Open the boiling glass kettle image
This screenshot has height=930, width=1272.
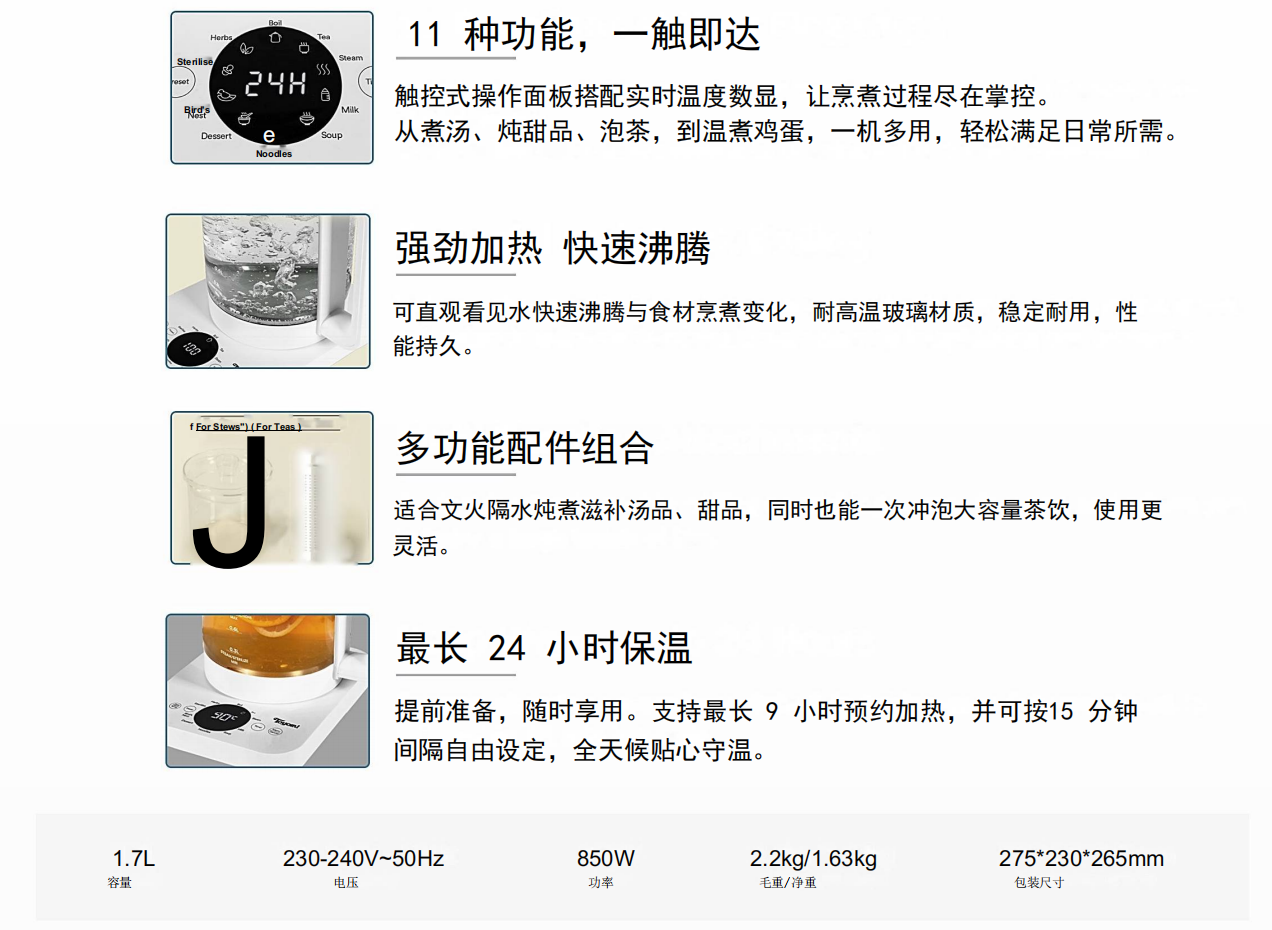[268, 291]
